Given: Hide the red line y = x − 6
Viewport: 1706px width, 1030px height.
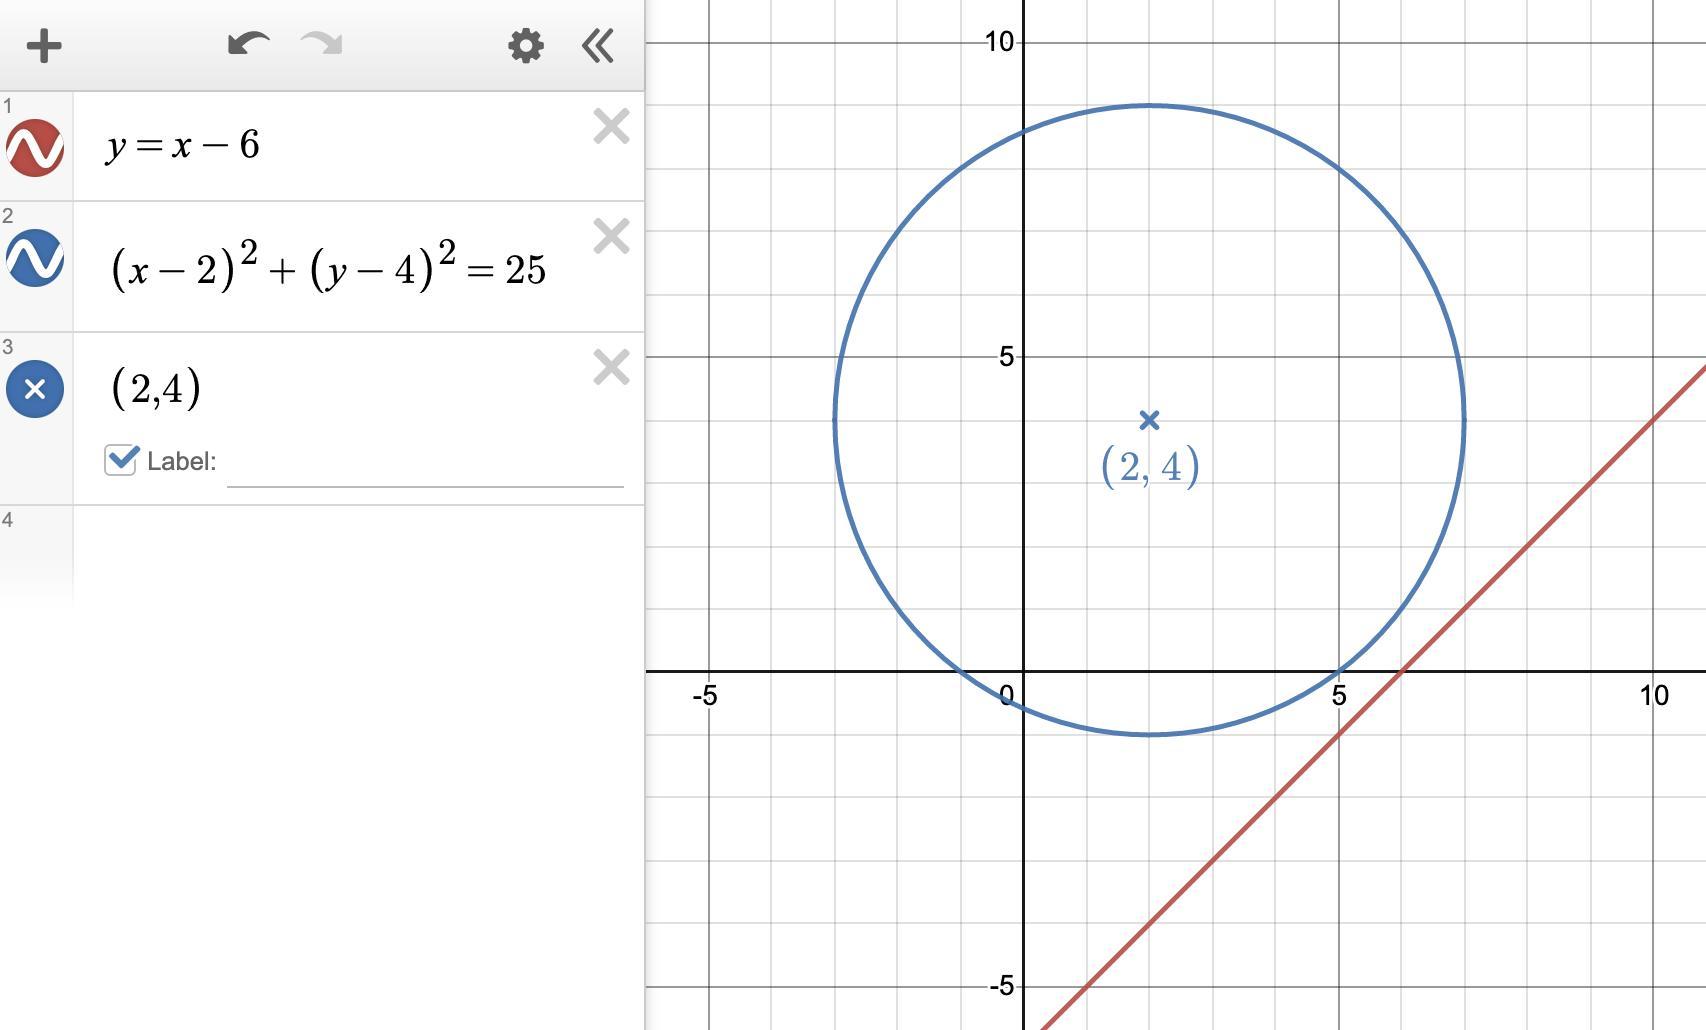Looking at the screenshot, I should pyautogui.click(x=35, y=148).
